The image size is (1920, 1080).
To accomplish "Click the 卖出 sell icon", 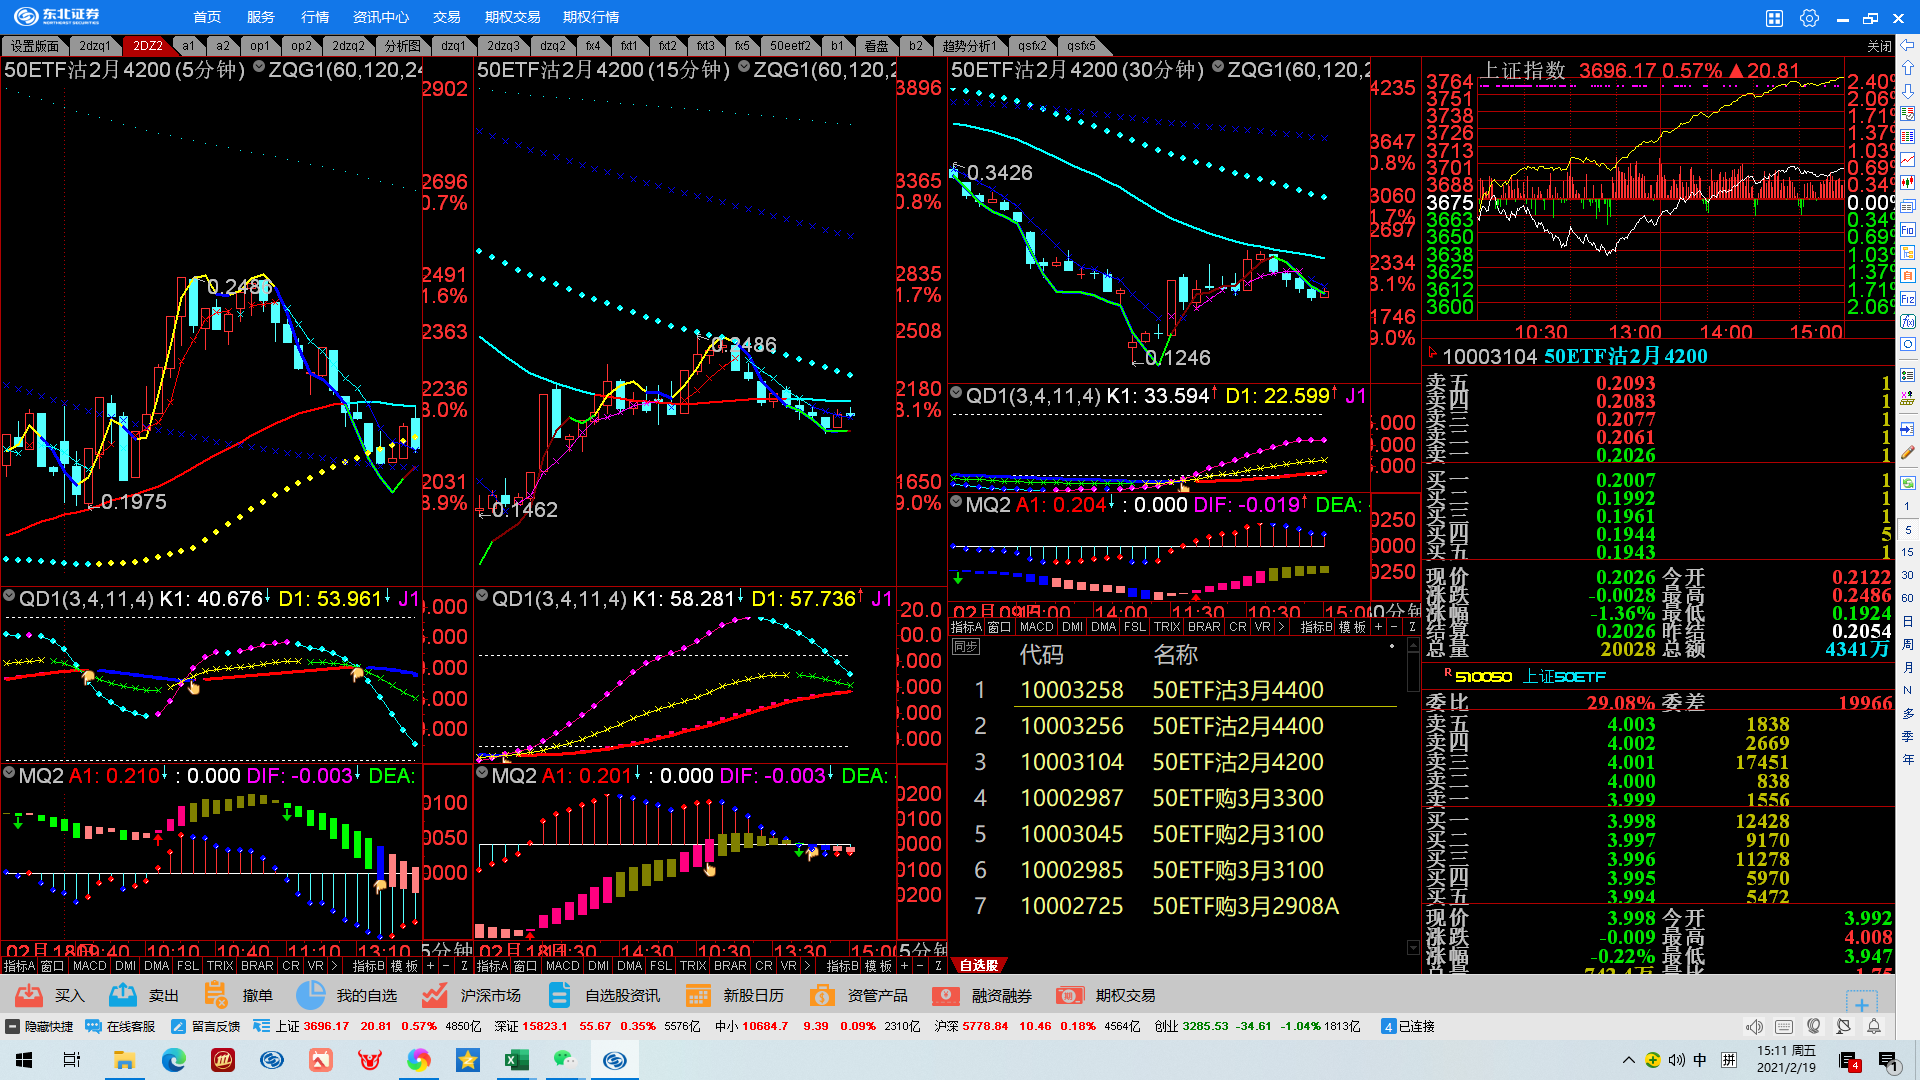I will click(x=123, y=995).
